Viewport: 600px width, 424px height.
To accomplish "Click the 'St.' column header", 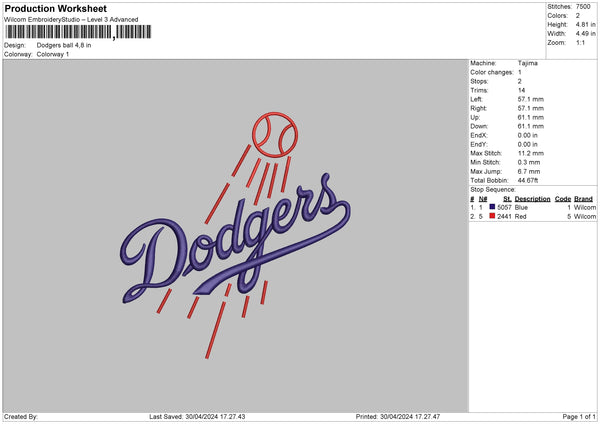I will coord(507,199).
